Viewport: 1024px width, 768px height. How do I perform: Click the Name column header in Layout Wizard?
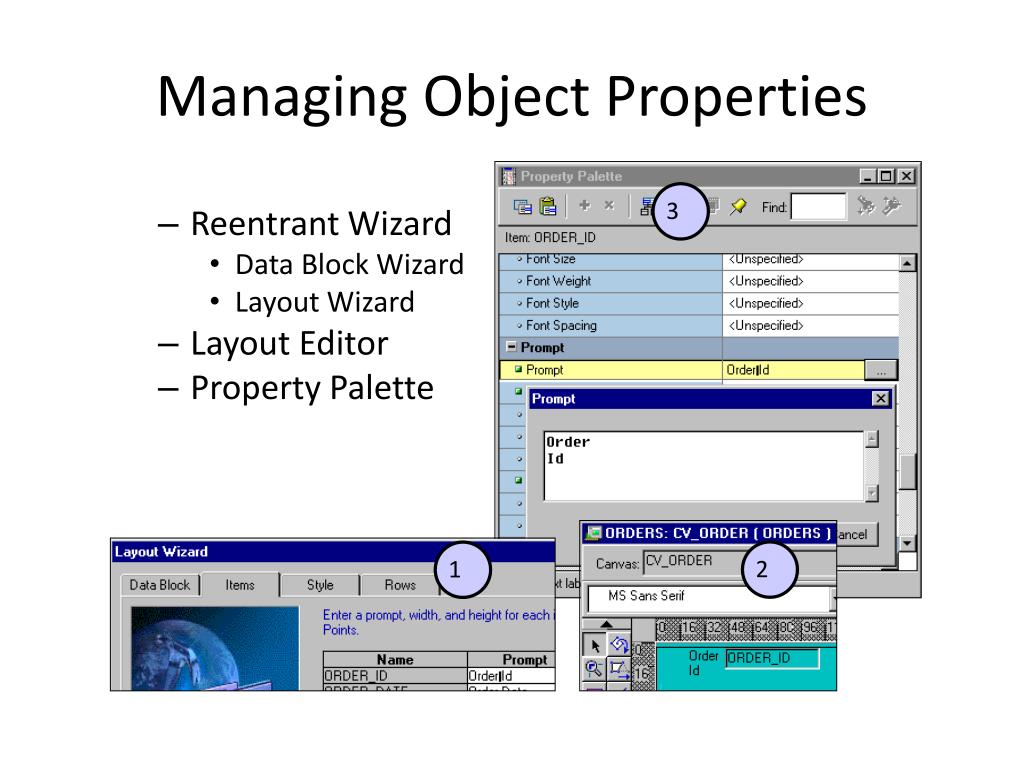point(395,660)
